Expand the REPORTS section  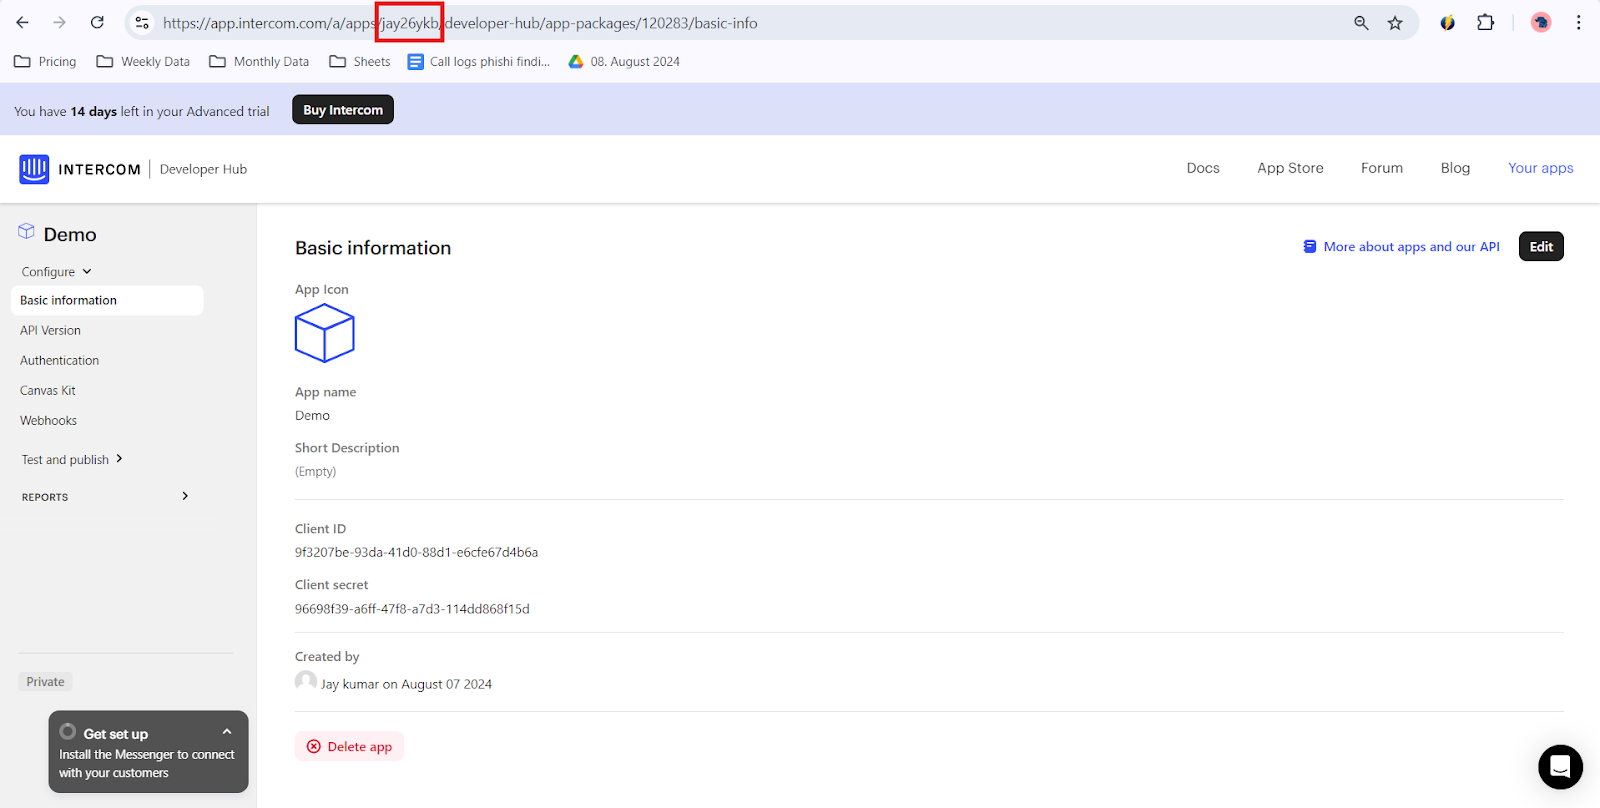tap(106, 496)
